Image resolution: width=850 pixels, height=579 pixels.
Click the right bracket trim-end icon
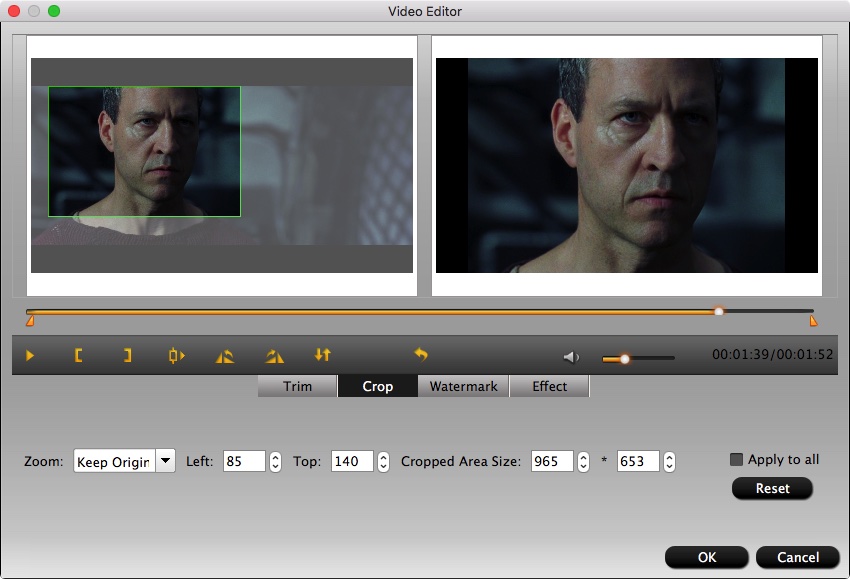[x=127, y=355]
